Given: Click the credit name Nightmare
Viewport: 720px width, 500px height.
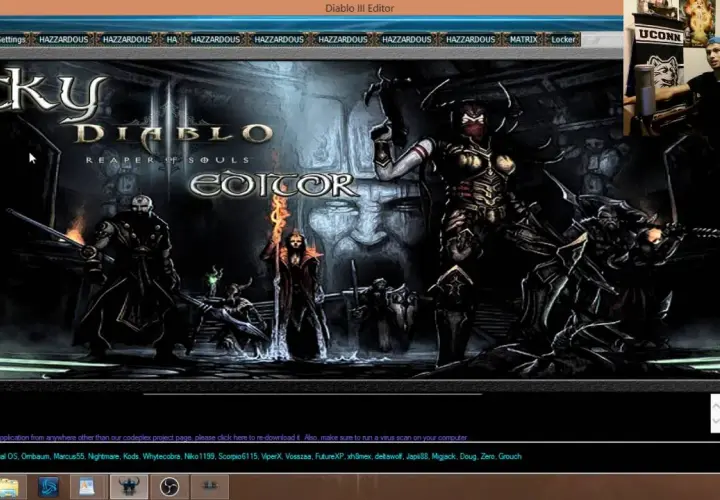Looking at the screenshot, I should click(x=103, y=456).
